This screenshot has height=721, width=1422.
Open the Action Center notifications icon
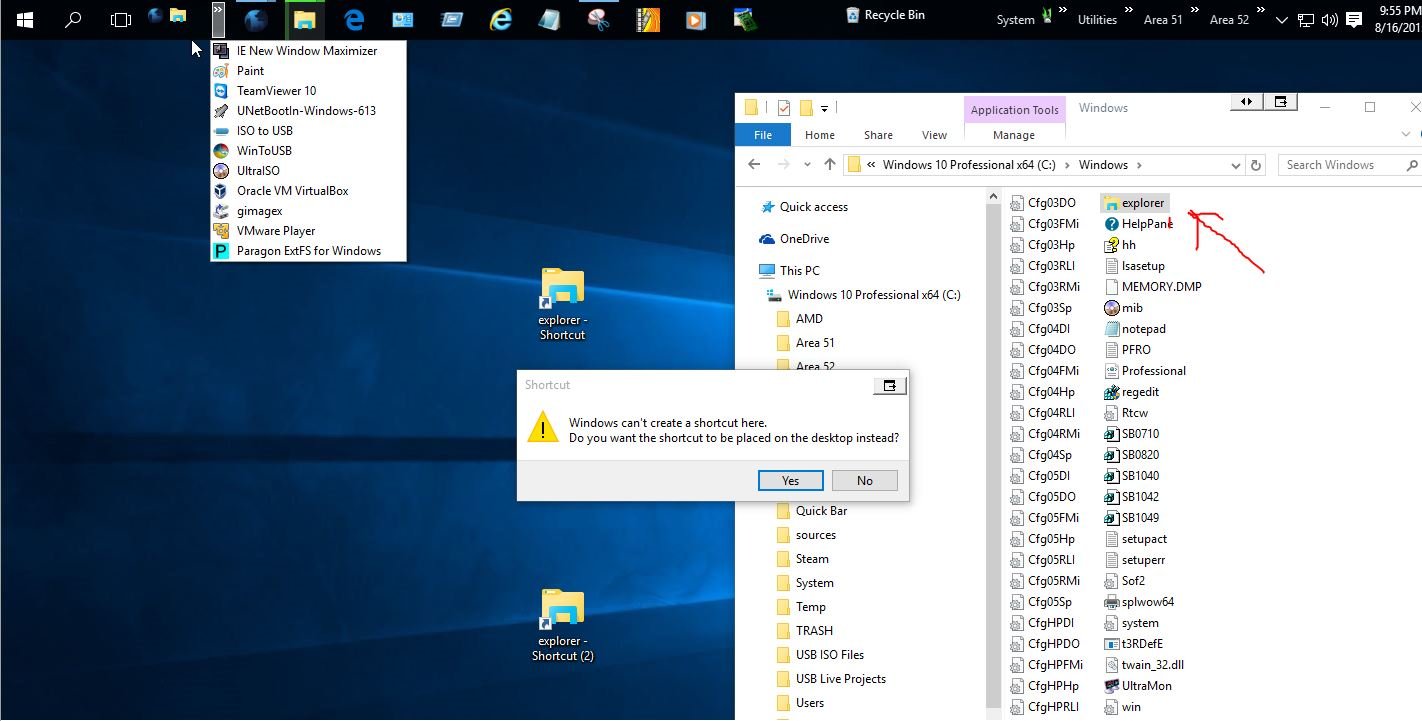[x=1352, y=19]
